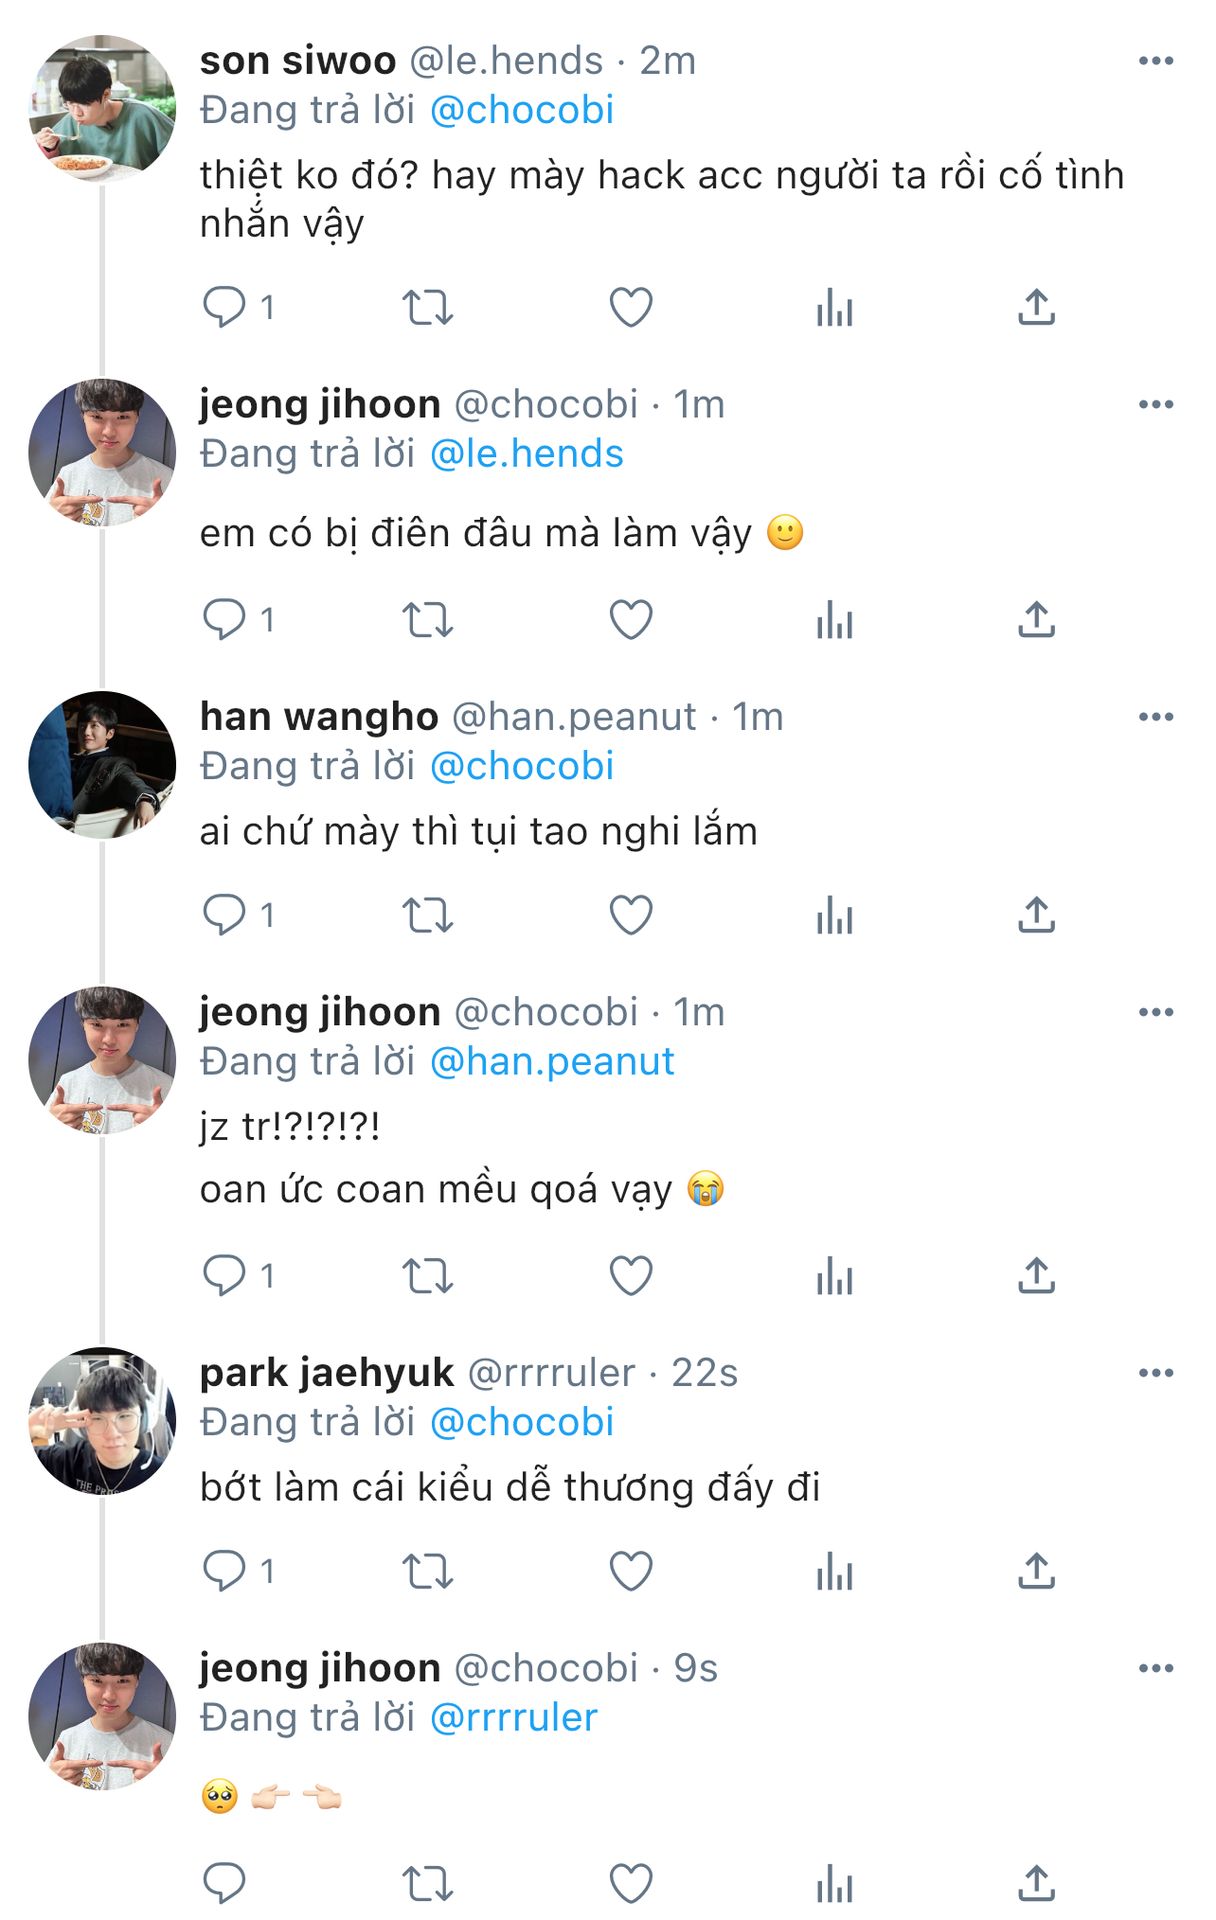Screen dimensions: 1216x1920
Task: Open more options for son siwoo's tweet
Action: [x=1155, y=61]
